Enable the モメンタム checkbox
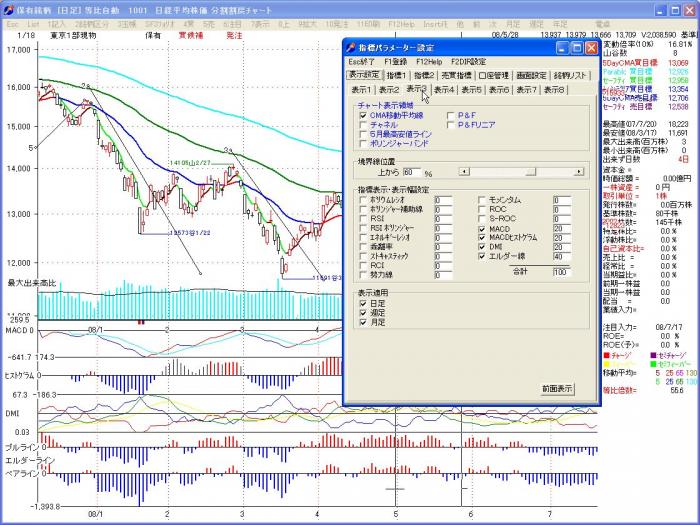This screenshot has height=525, width=700. pyautogui.click(x=482, y=200)
